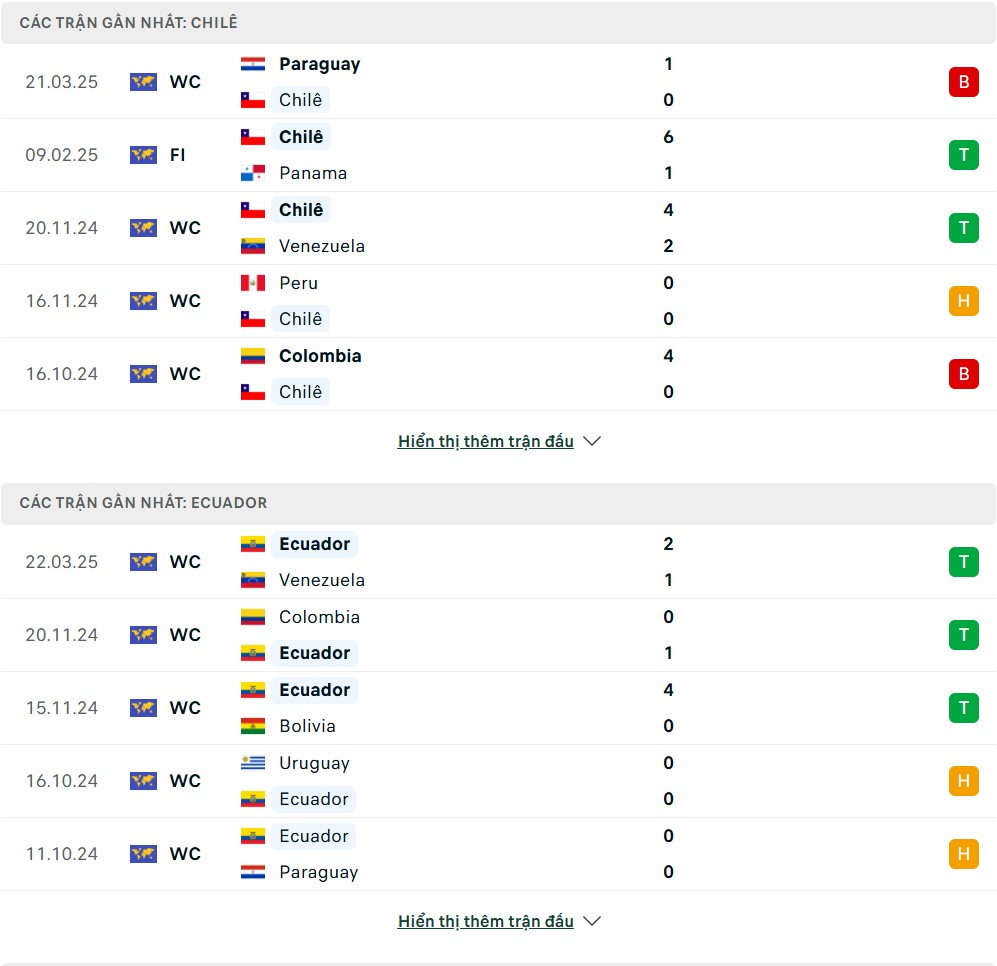Image resolution: width=997 pixels, height=966 pixels.
Task: Open the 15.11.24 Ecuador vs Bolivia match row
Action: tap(498, 708)
